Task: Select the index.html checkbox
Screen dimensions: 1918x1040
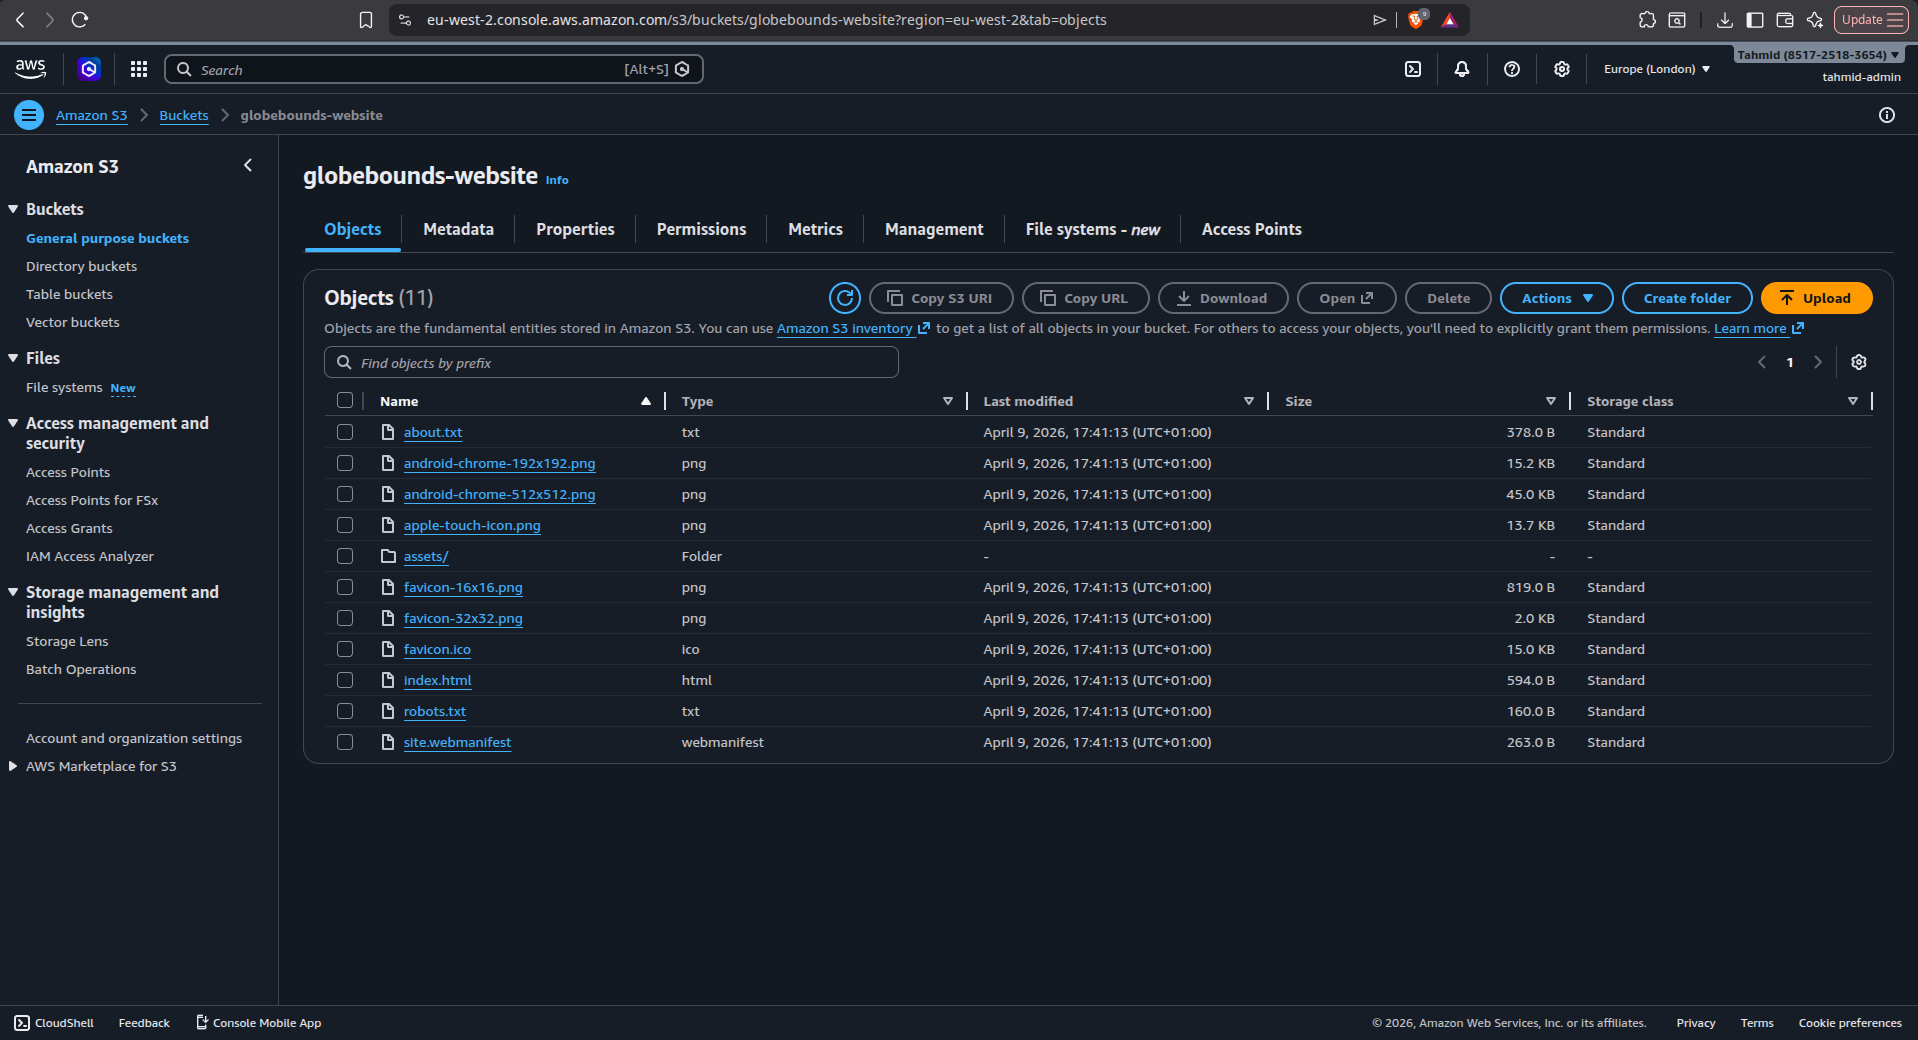Action: click(345, 680)
